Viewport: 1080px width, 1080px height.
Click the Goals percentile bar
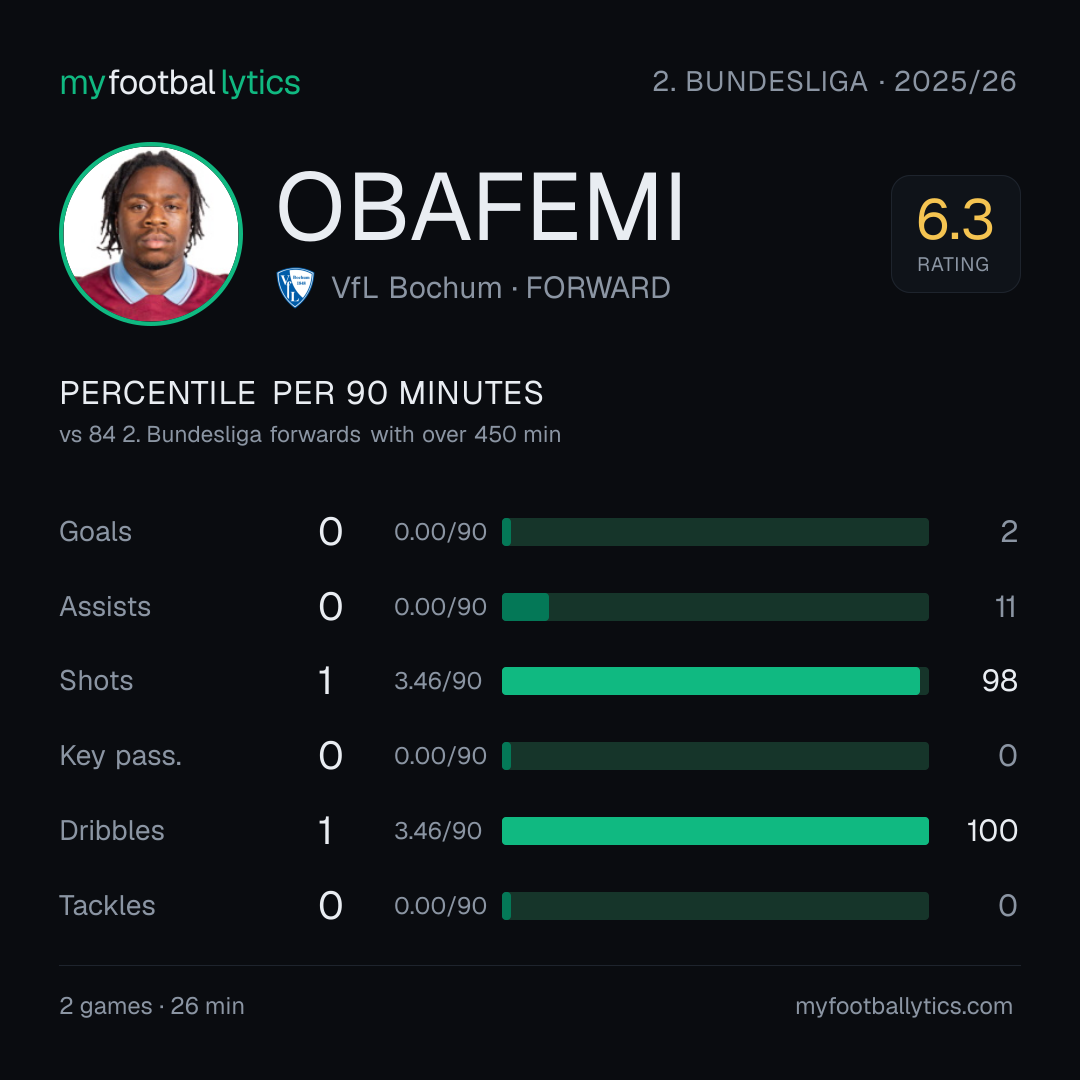715,532
